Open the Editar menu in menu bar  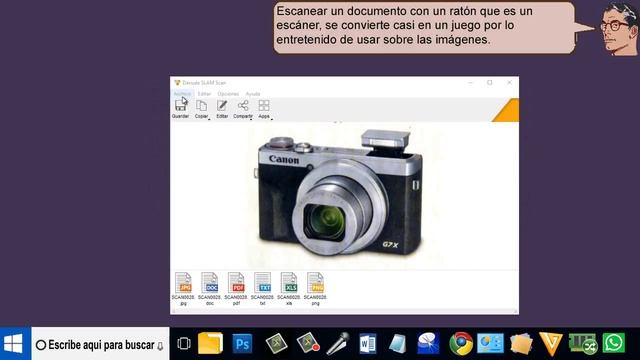204,94
